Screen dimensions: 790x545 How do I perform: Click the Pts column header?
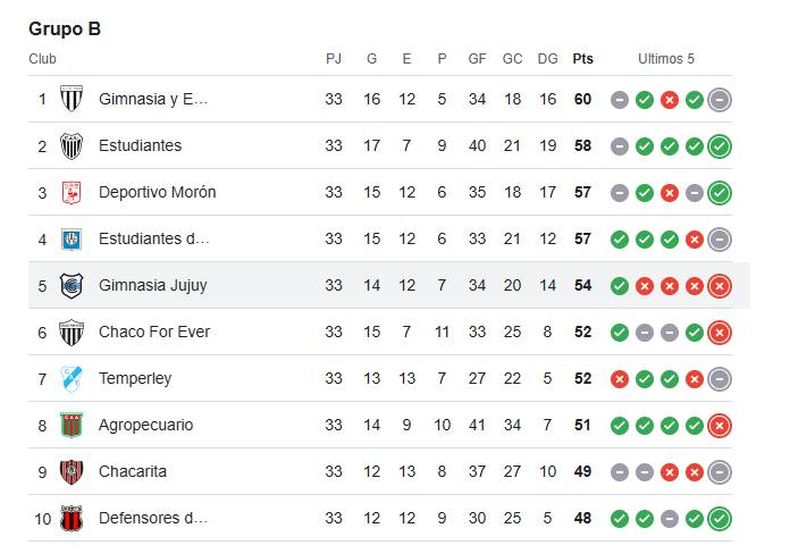(583, 59)
